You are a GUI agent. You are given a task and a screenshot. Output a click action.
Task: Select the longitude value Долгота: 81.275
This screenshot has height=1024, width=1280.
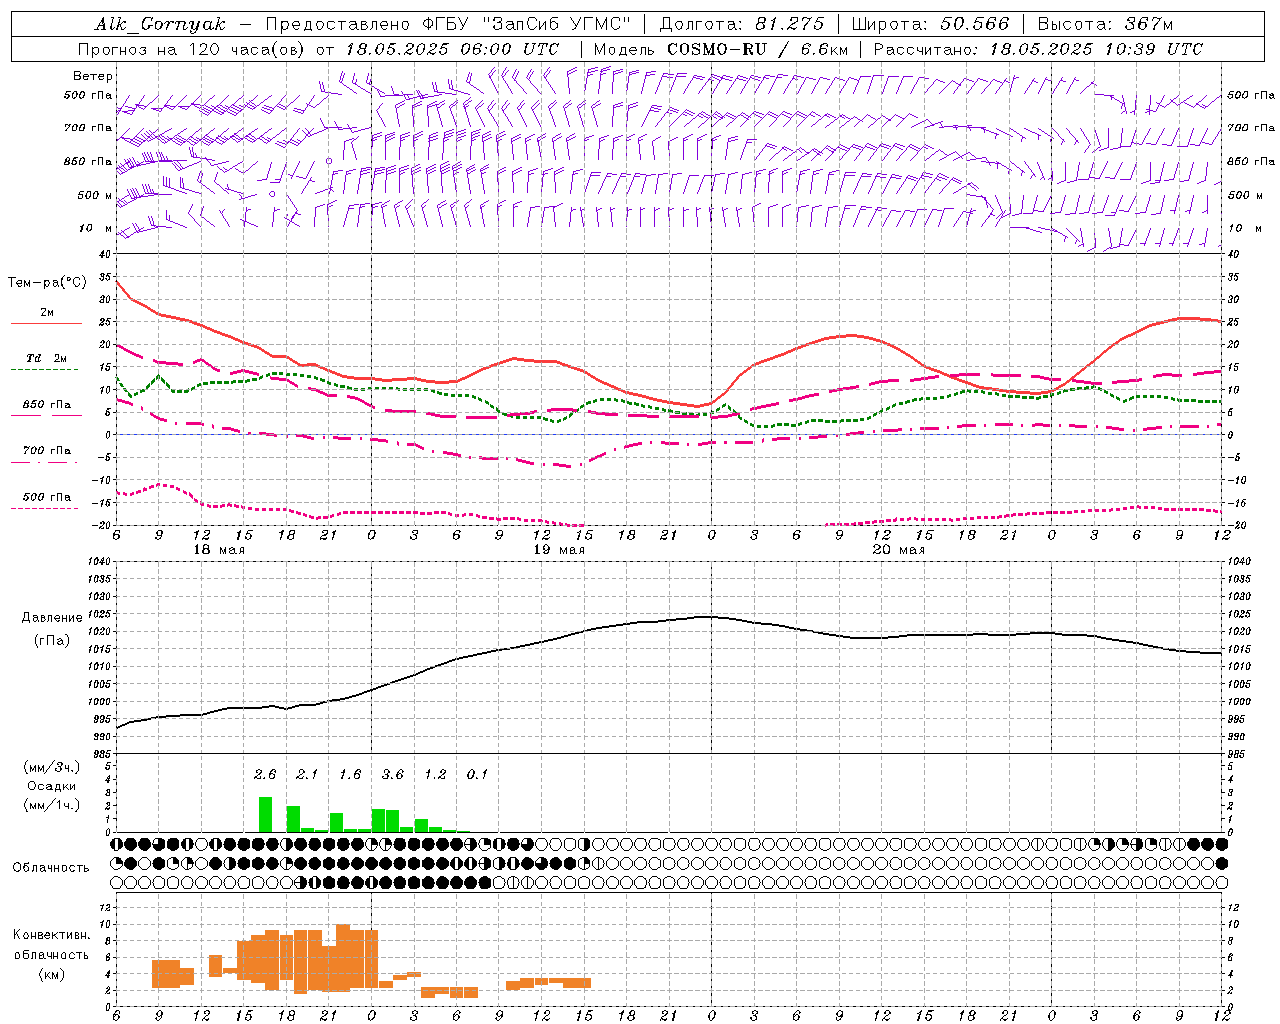pyautogui.click(x=742, y=24)
